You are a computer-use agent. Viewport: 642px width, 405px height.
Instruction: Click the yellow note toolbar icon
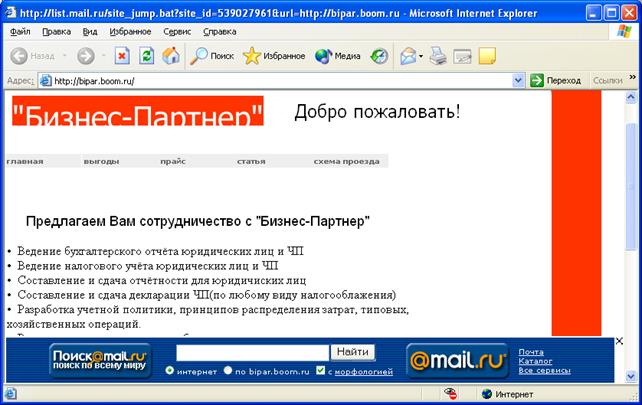coord(487,56)
